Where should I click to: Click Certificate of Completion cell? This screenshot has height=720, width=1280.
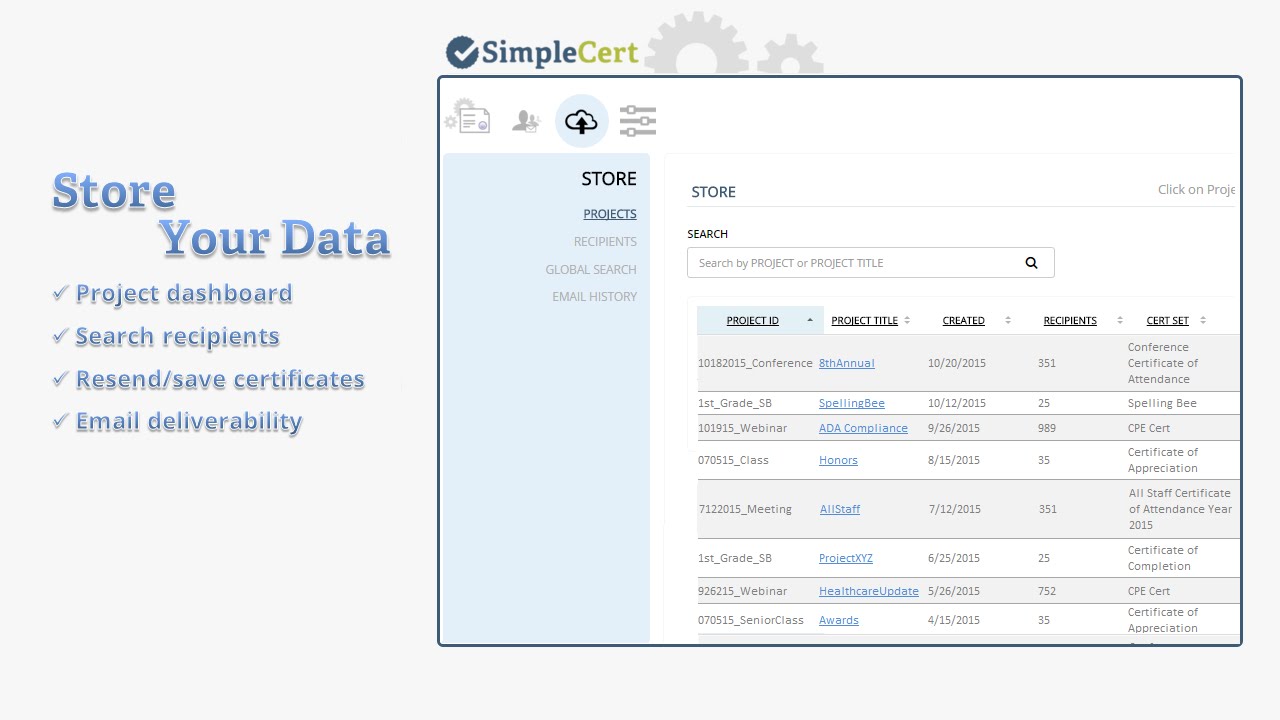tap(1163, 558)
